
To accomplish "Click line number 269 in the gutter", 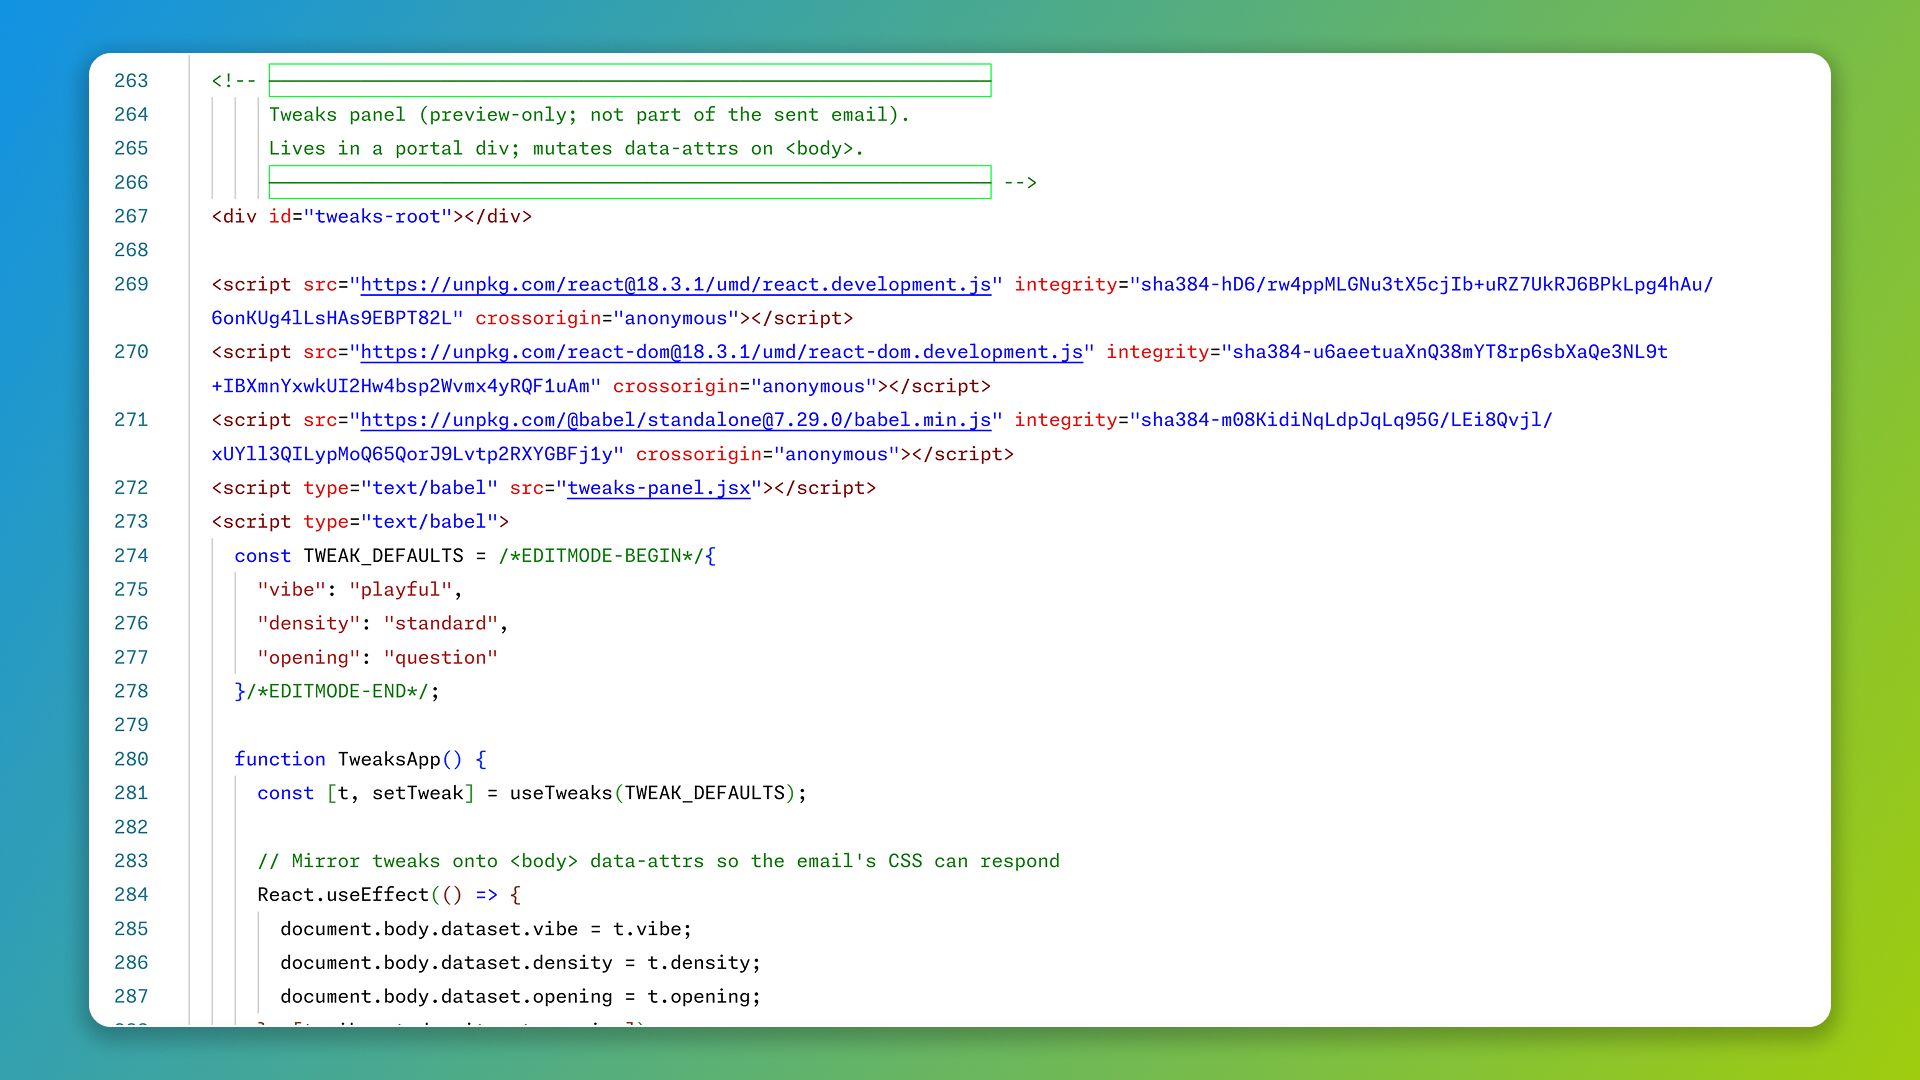I will pos(131,284).
